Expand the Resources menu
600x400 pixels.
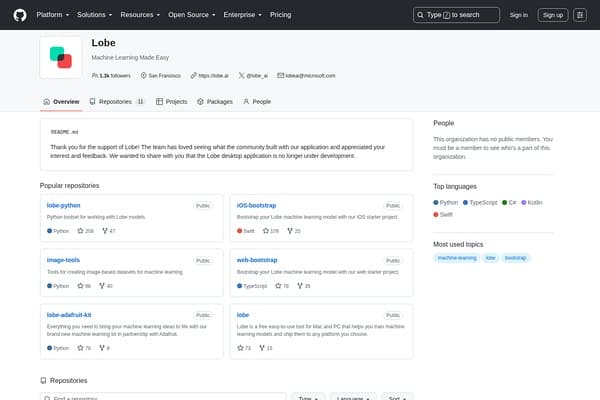point(140,15)
